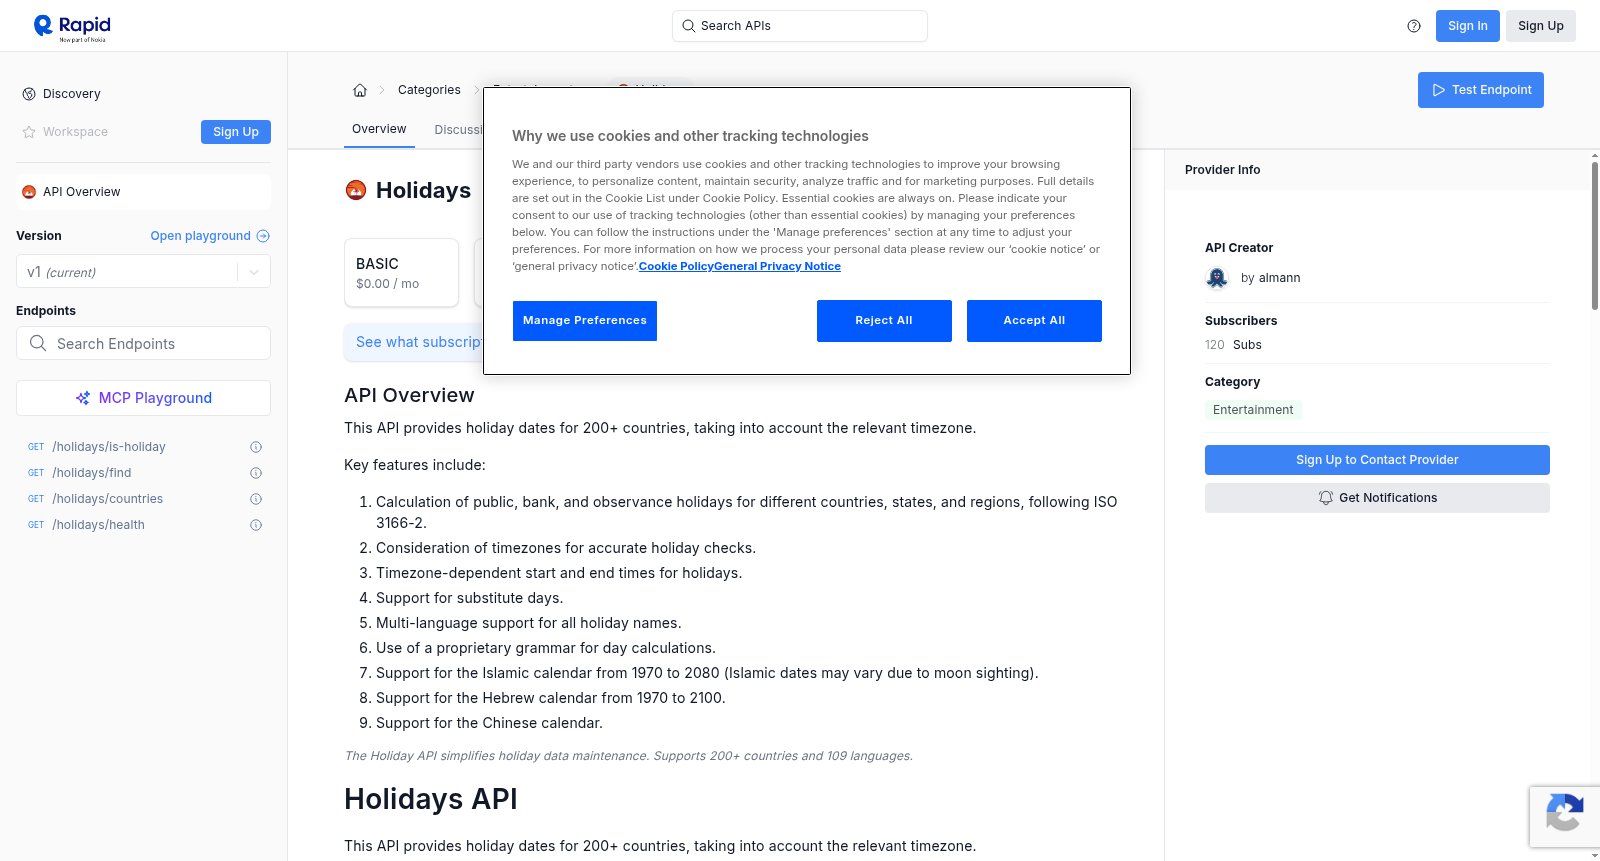Click the Entertainment category tag
The width and height of the screenshot is (1600, 861).
1253,410
